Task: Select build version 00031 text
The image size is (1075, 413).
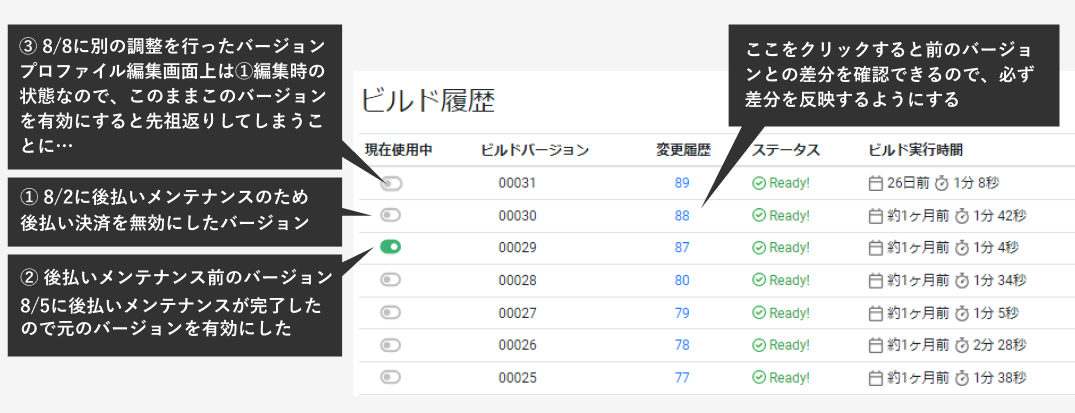Action: click(517, 183)
